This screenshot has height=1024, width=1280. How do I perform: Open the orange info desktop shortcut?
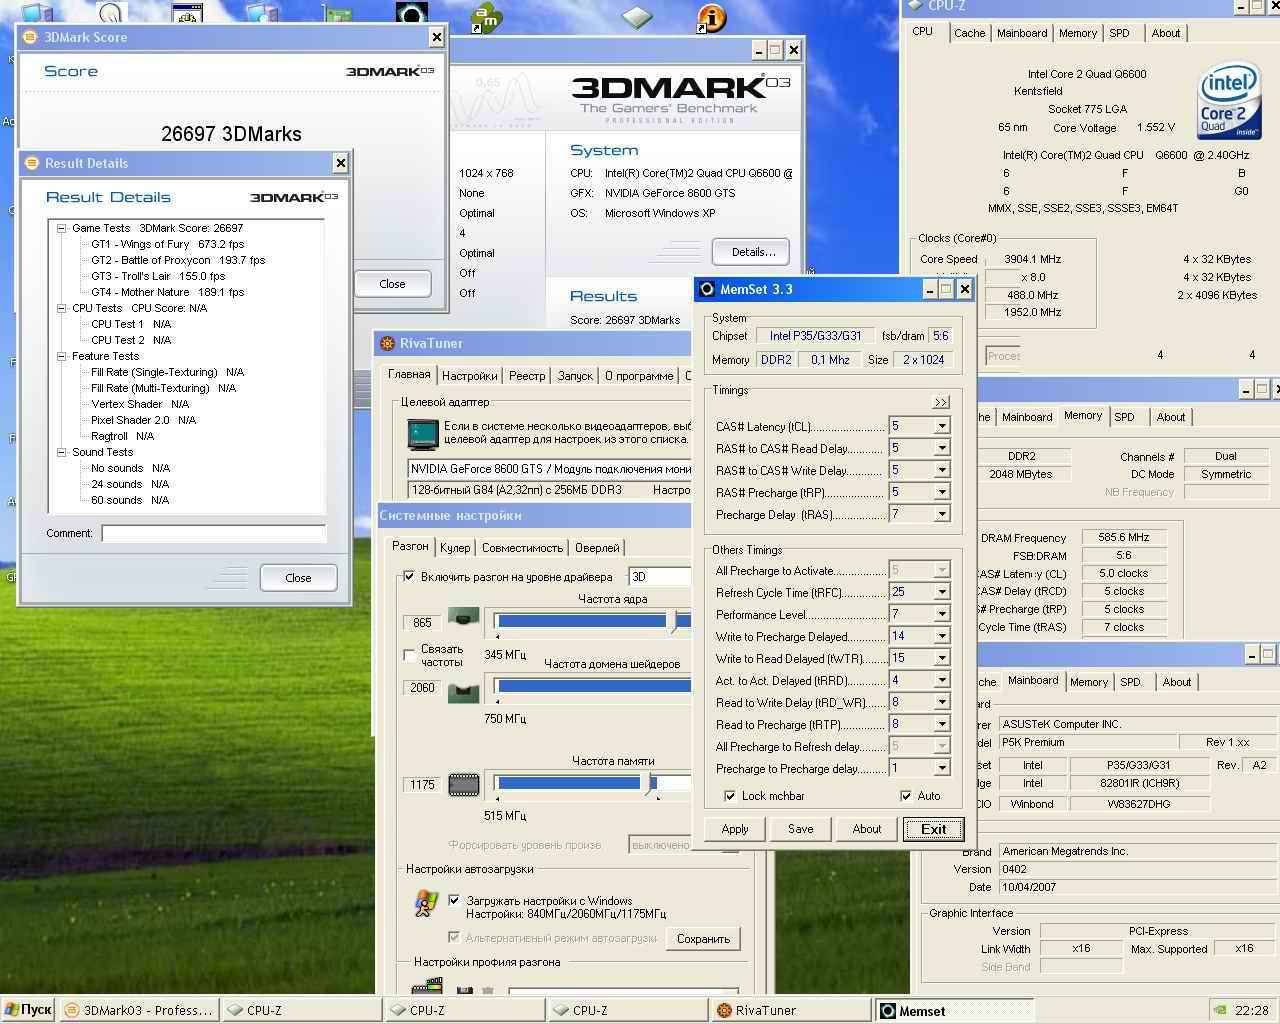(710, 17)
